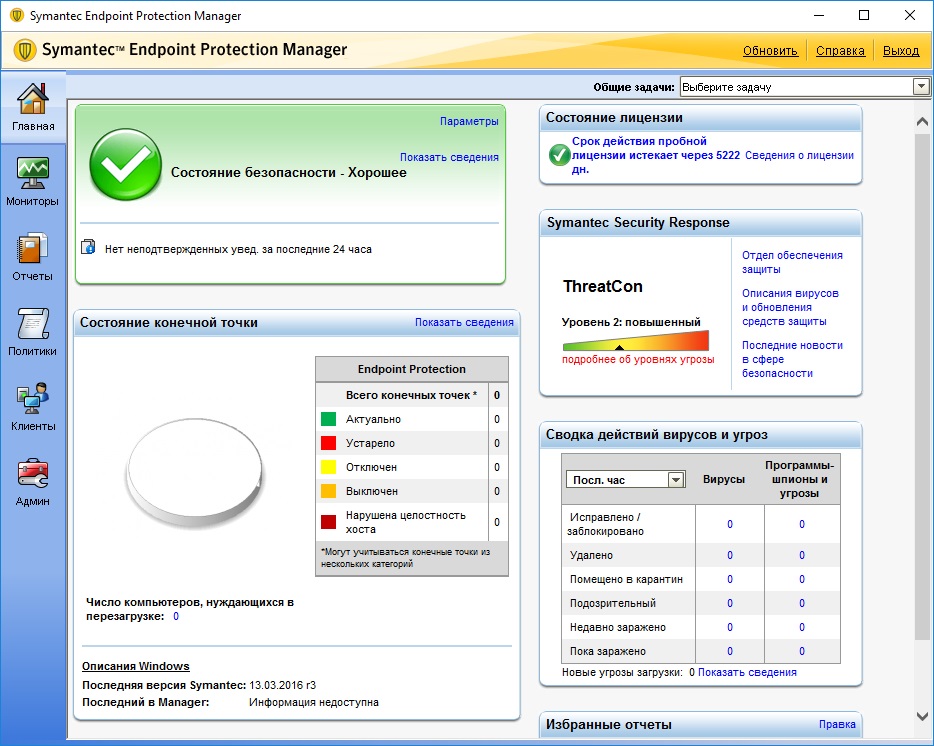Screen dimensions: 934x746
Task: Open Параметры link in security status panel
Action: tap(468, 121)
